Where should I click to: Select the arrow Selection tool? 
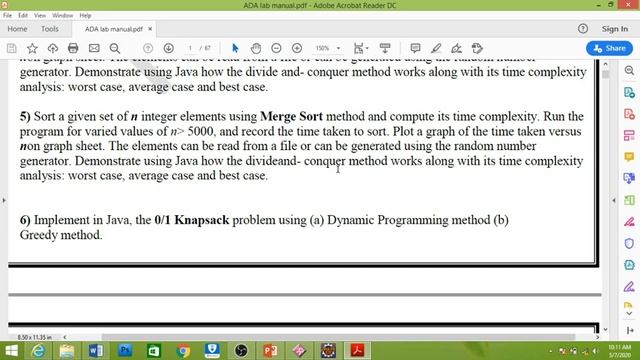tap(235, 48)
